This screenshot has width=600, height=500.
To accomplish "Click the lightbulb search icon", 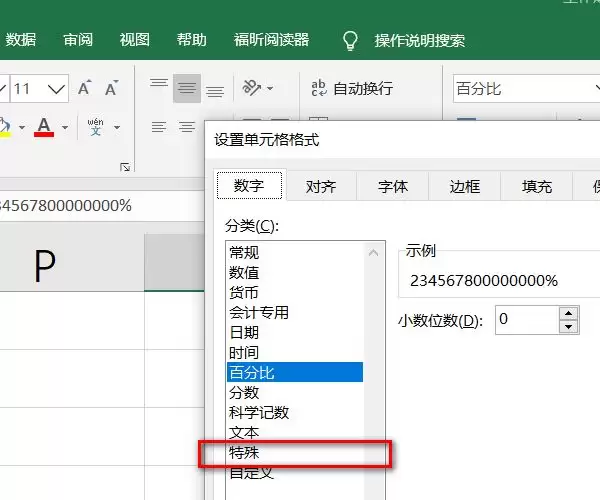I will [x=350, y=41].
